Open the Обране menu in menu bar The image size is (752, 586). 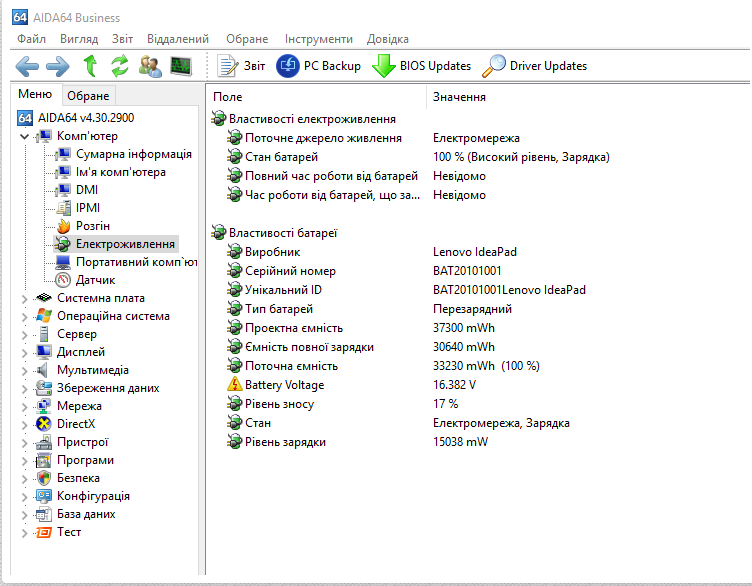click(247, 39)
